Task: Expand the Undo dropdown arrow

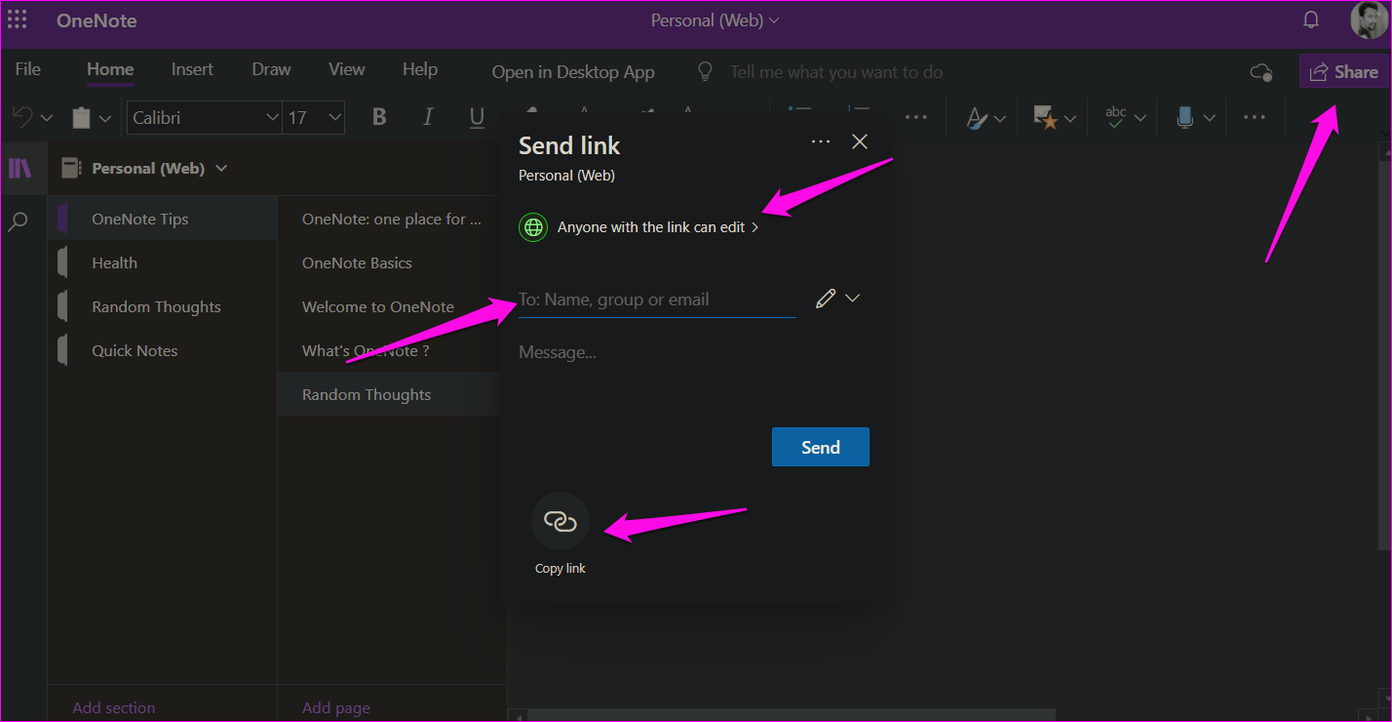Action: tap(46, 118)
